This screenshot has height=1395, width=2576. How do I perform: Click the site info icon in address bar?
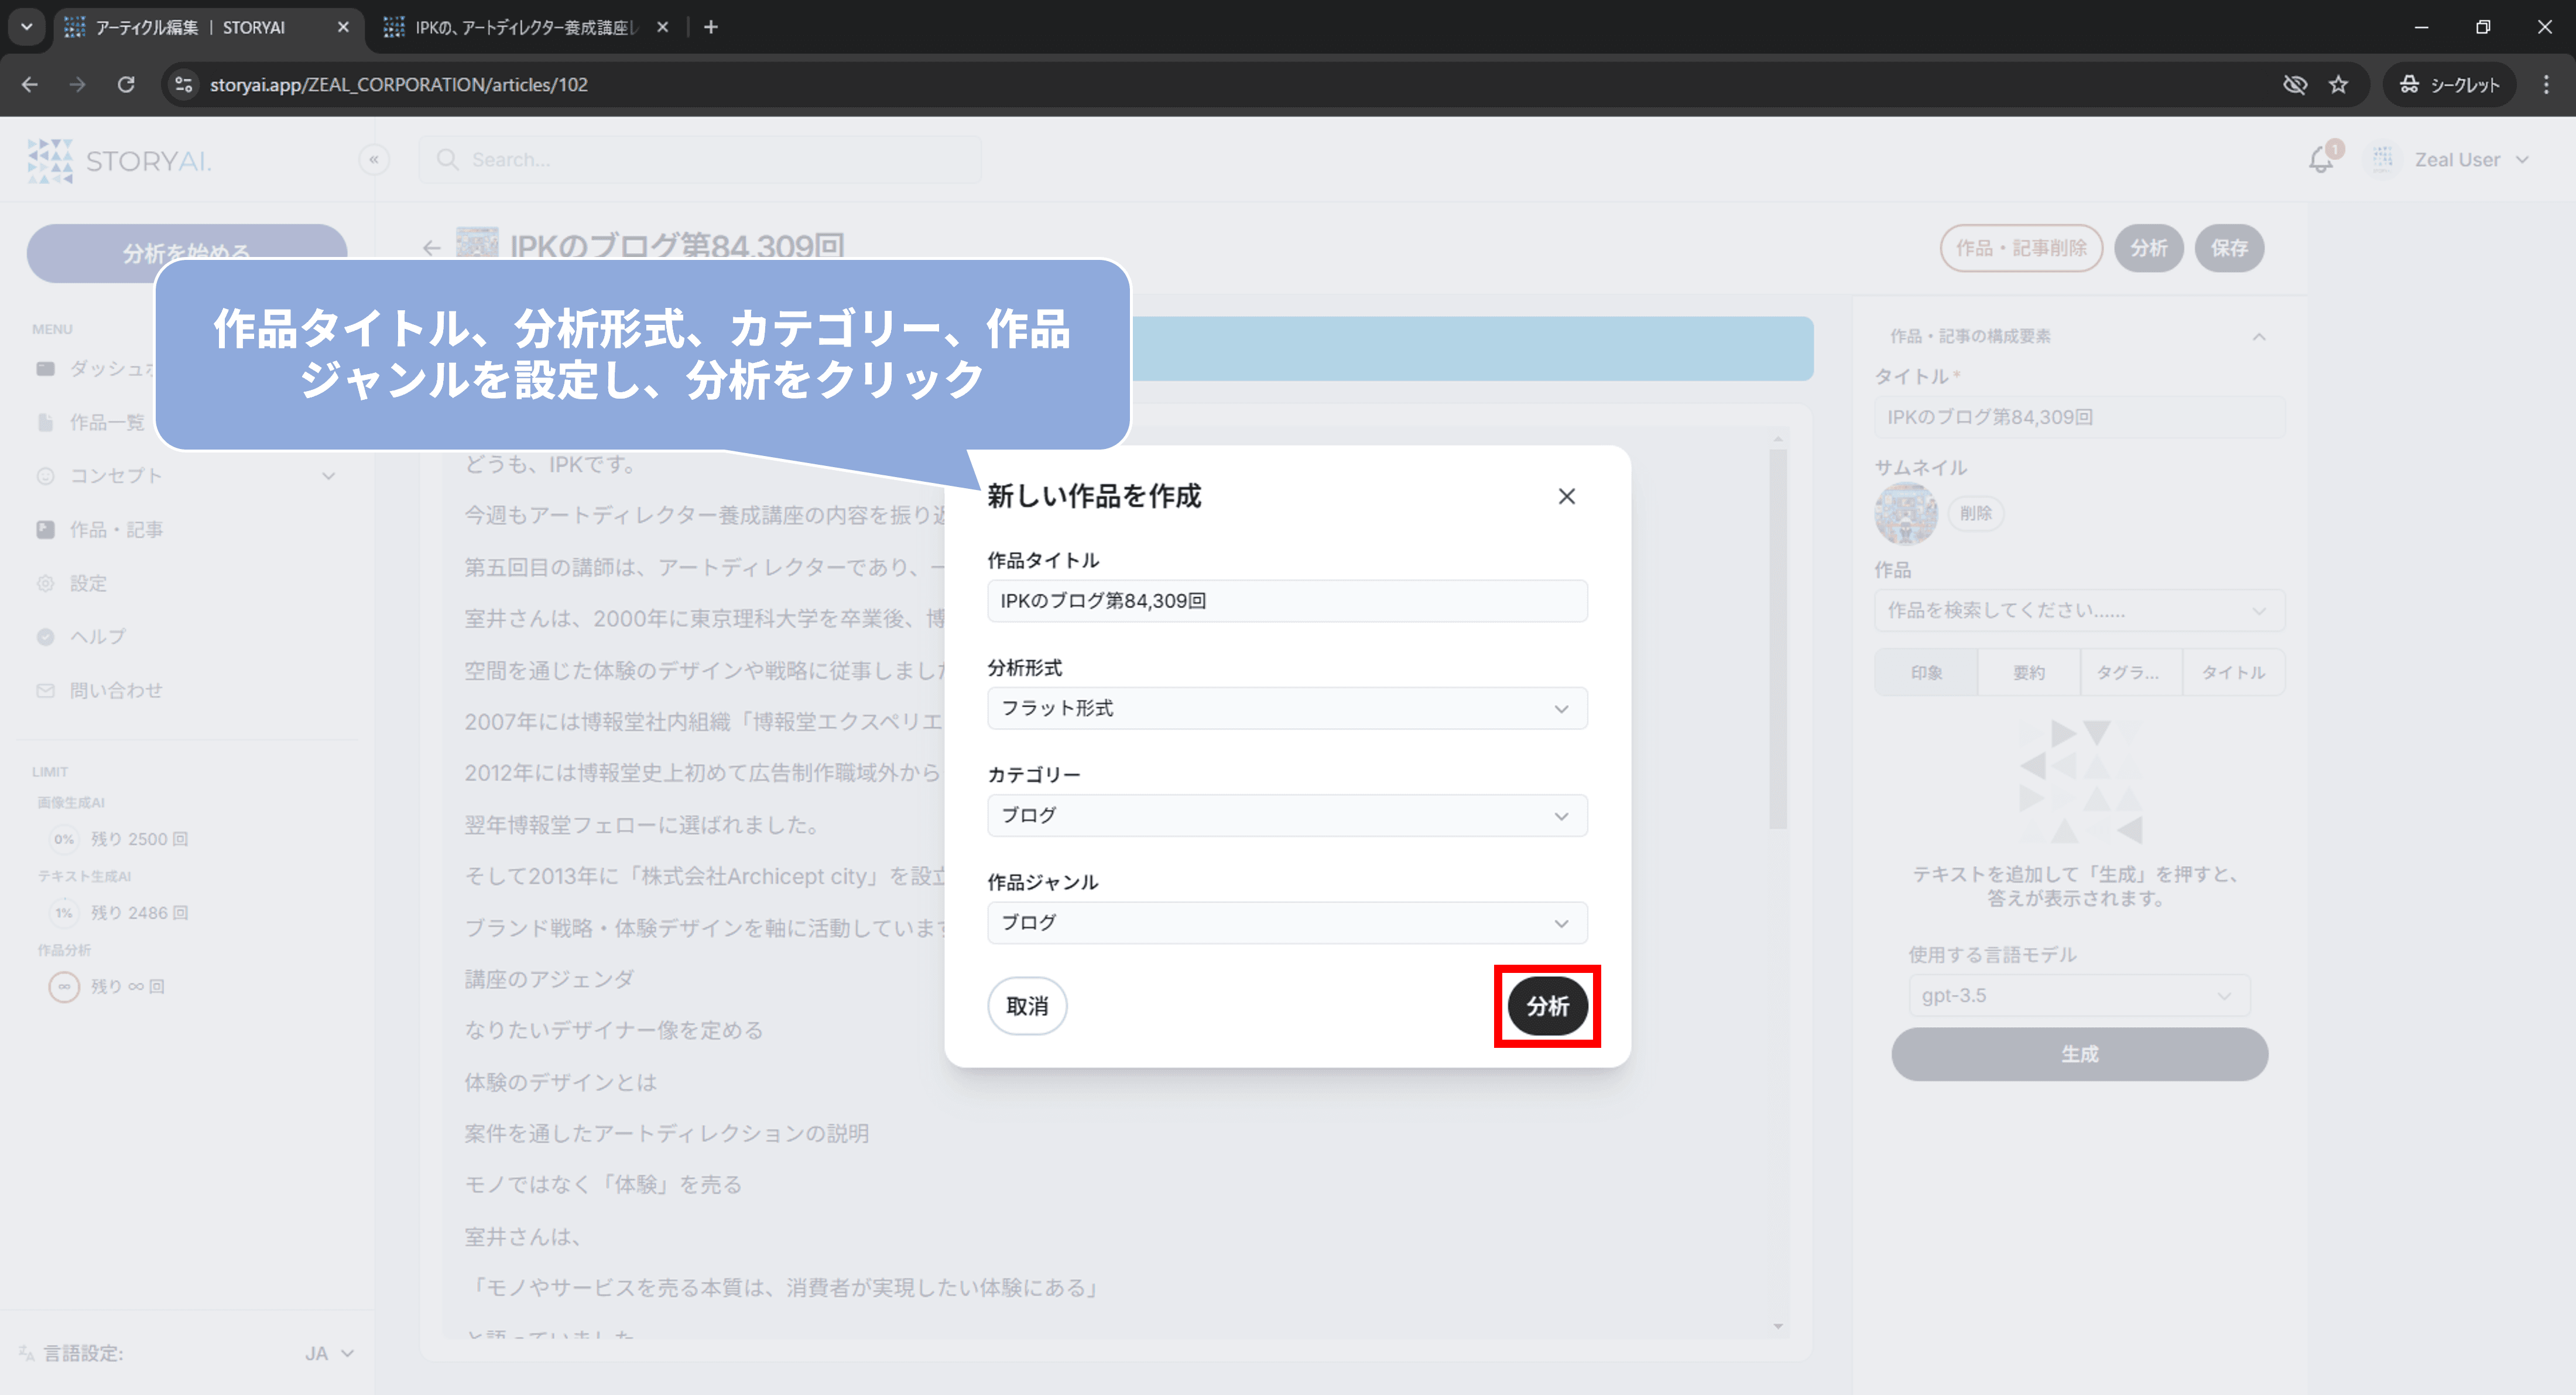184,85
